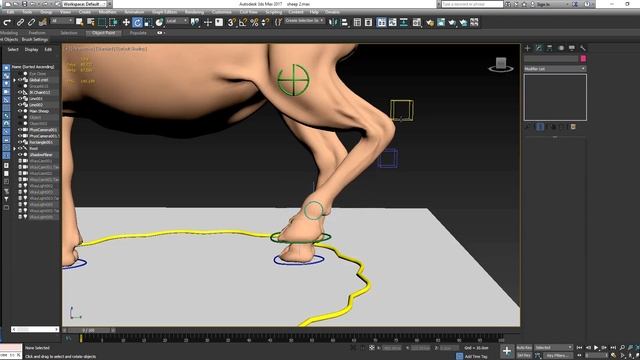Click the object color swatch

tap(583, 59)
